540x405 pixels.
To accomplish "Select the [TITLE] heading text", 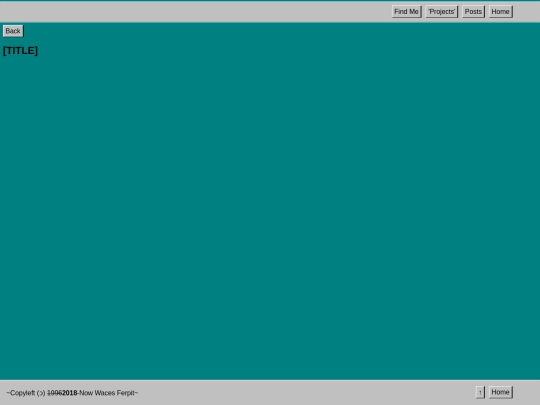I will pyautogui.click(x=20, y=51).
